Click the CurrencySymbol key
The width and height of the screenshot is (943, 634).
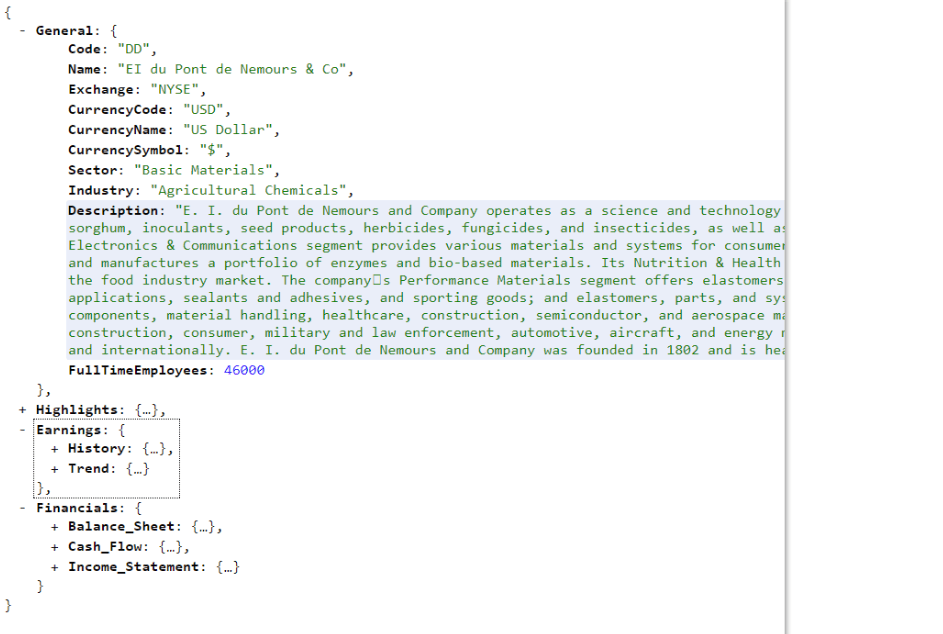125,150
